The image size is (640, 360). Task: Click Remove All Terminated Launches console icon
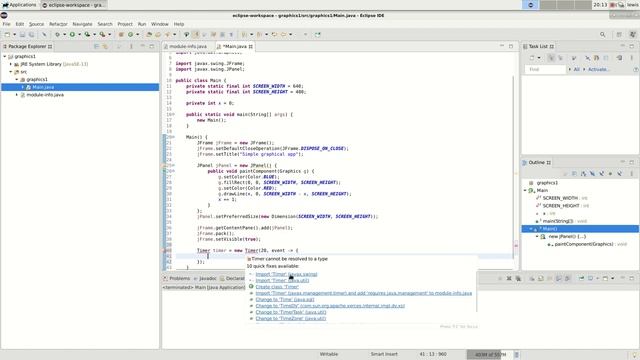pyautogui.click(x=518, y=278)
